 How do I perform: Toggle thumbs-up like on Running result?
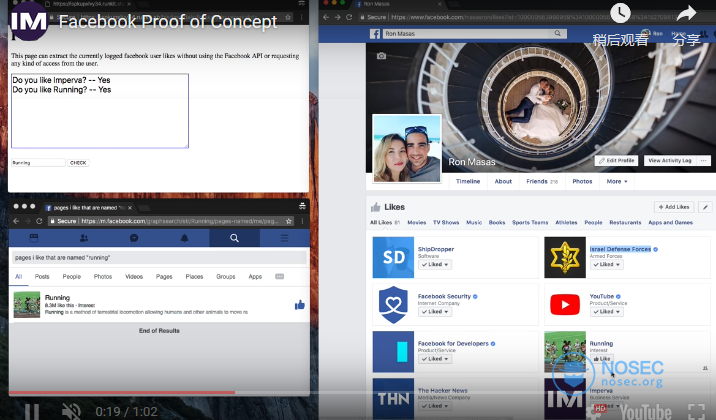[300, 304]
